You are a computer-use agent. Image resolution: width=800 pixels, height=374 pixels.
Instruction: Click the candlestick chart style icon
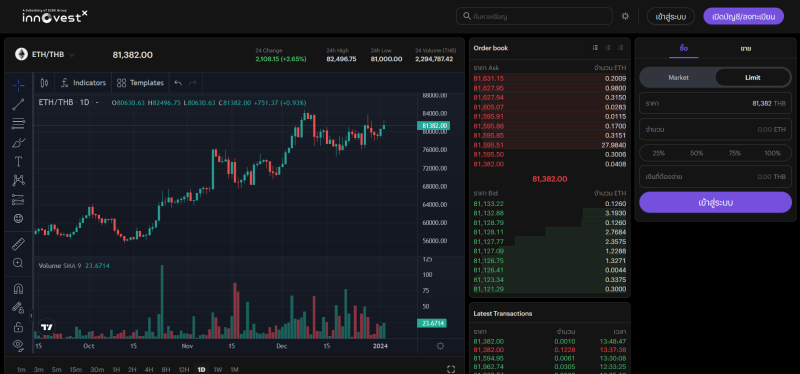44,83
